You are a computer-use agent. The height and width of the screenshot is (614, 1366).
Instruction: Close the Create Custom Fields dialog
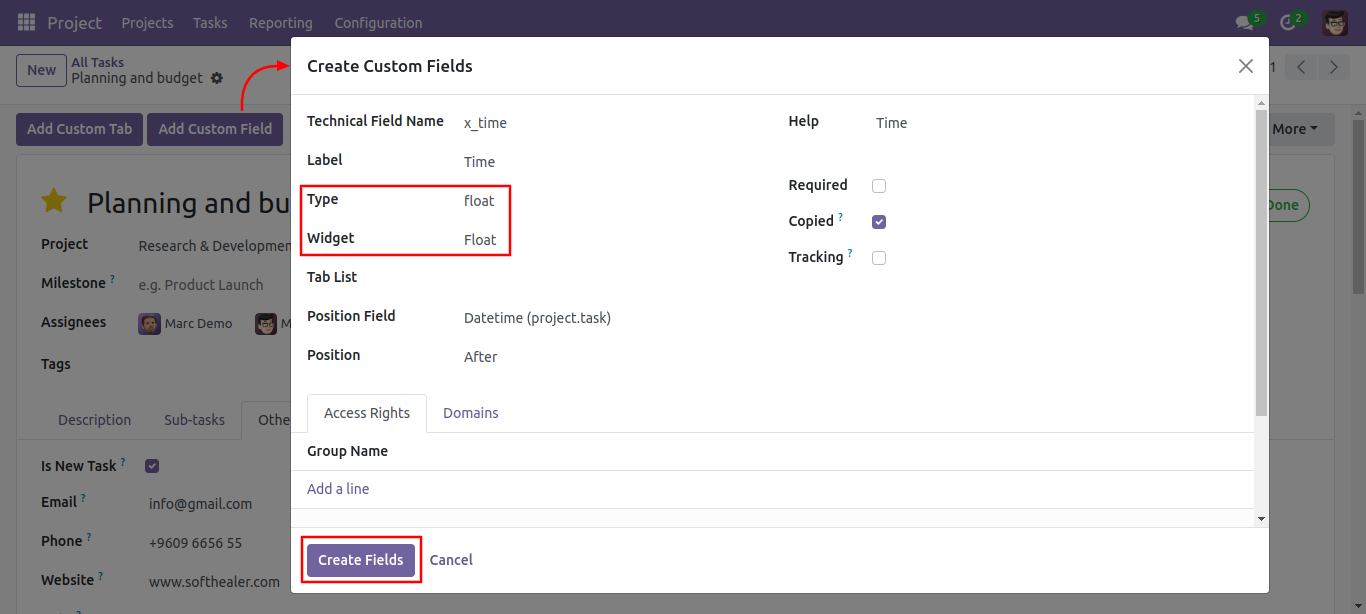pyautogui.click(x=1245, y=66)
